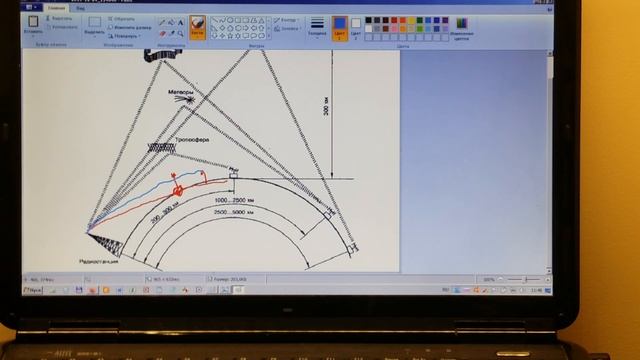Screen dimensions: 640x360
Task: Click the zoom out minus button
Action: pyautogui.click(x=501, y=280)
